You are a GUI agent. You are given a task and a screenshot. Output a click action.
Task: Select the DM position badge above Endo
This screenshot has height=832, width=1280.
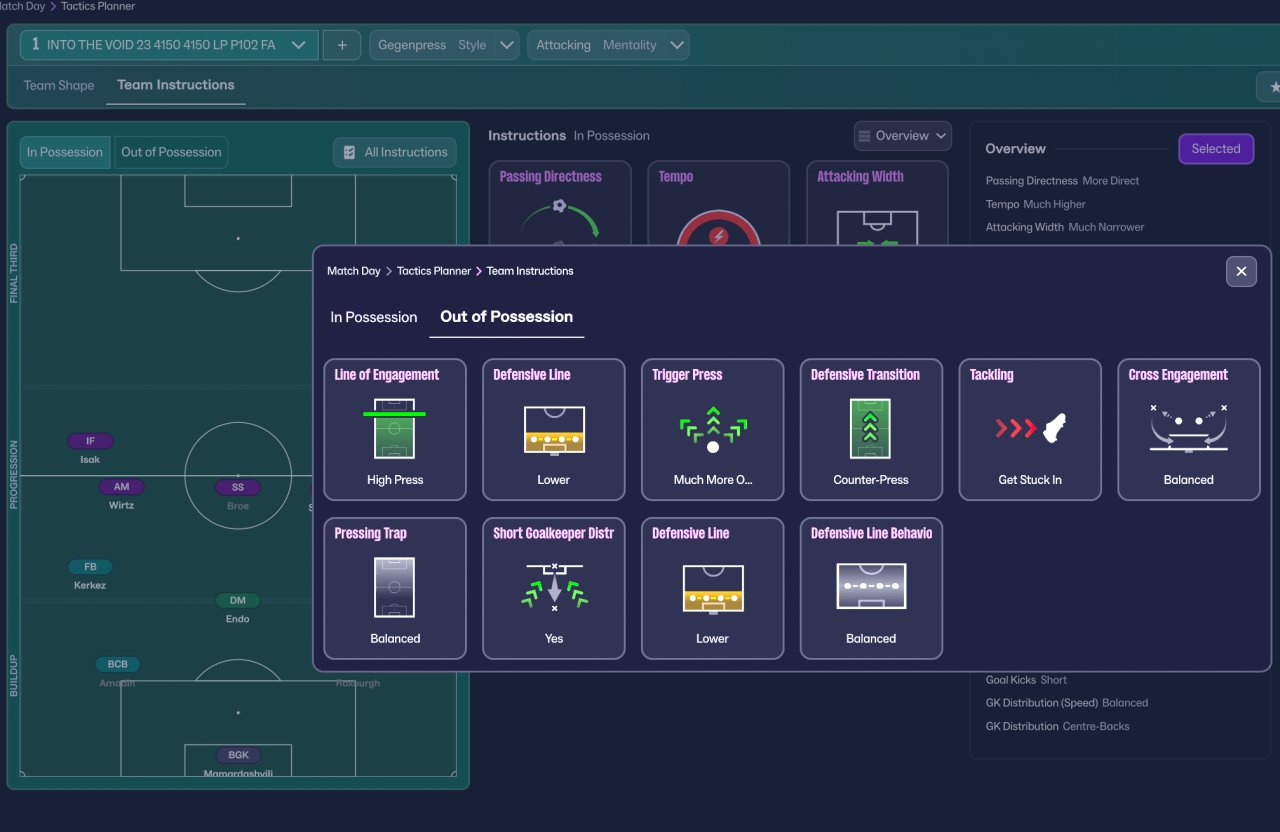238,600
